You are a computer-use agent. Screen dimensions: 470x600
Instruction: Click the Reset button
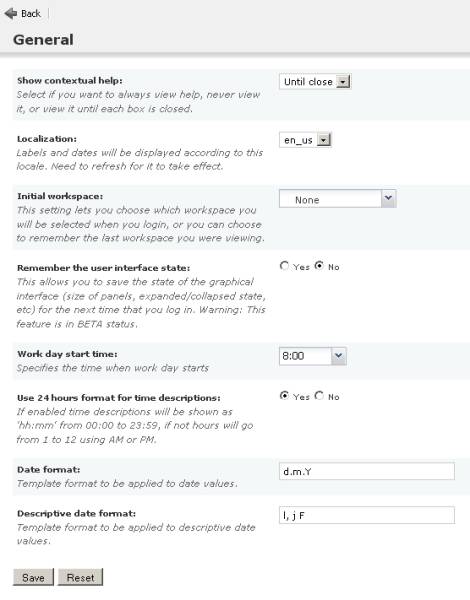click(80, 577)
